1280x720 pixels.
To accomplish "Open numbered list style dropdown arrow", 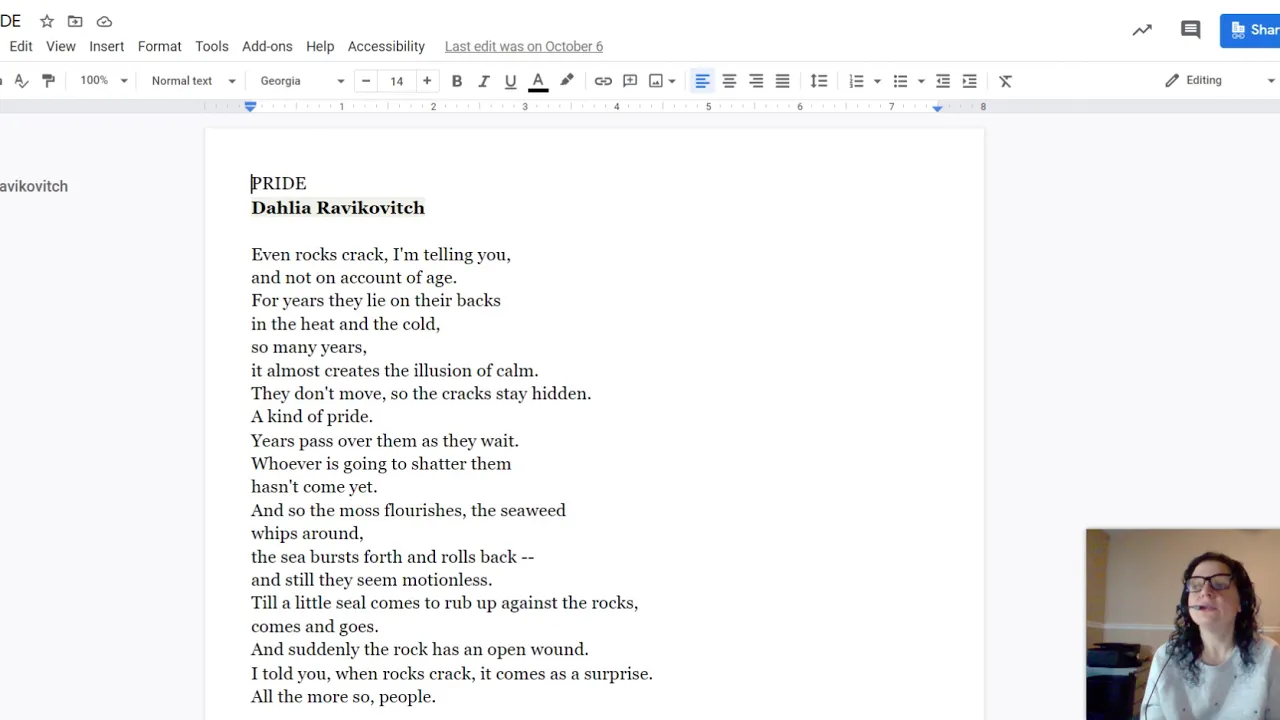I will 877,81.
